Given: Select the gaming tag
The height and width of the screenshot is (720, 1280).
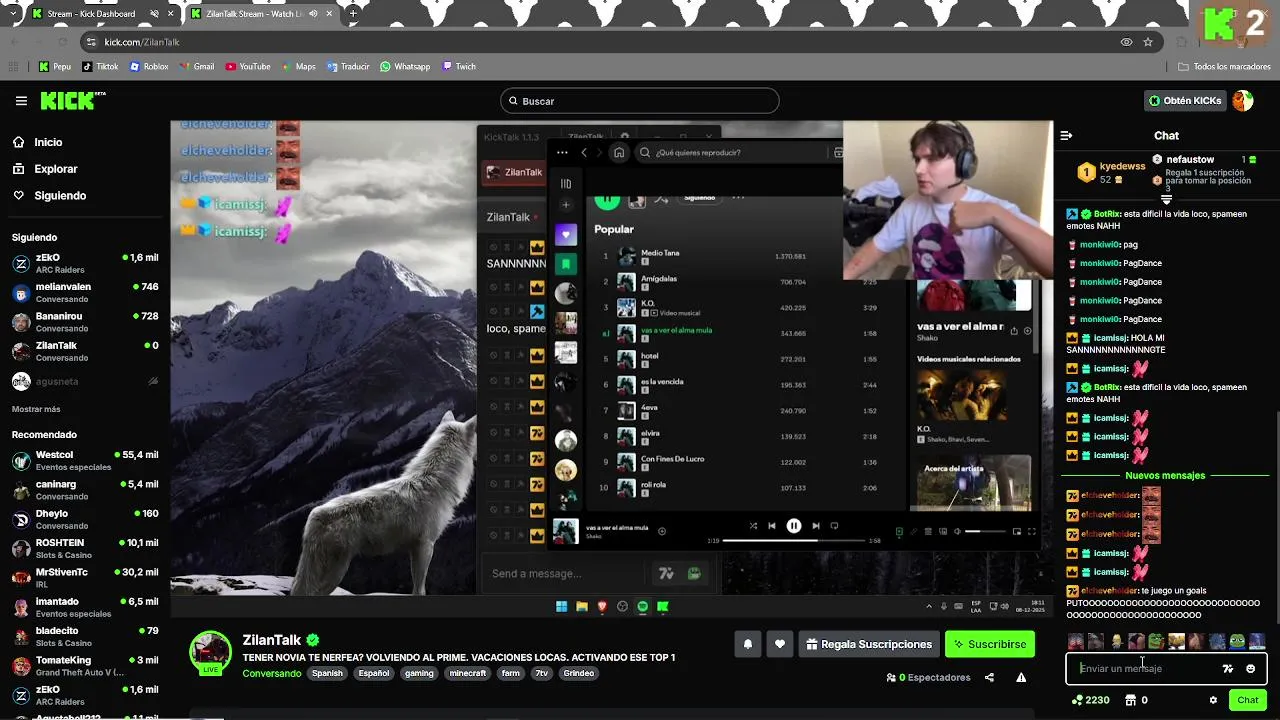Looking at the screenshot, I should coord(419,673).
